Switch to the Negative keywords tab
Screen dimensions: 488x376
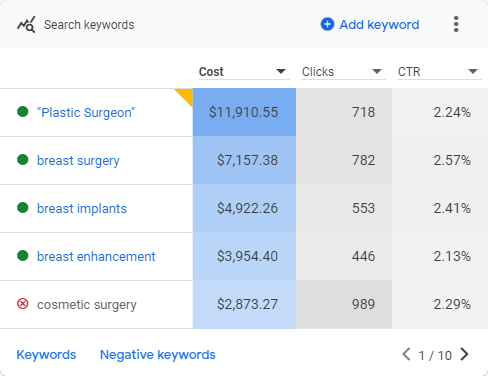(x=158, y=355)
